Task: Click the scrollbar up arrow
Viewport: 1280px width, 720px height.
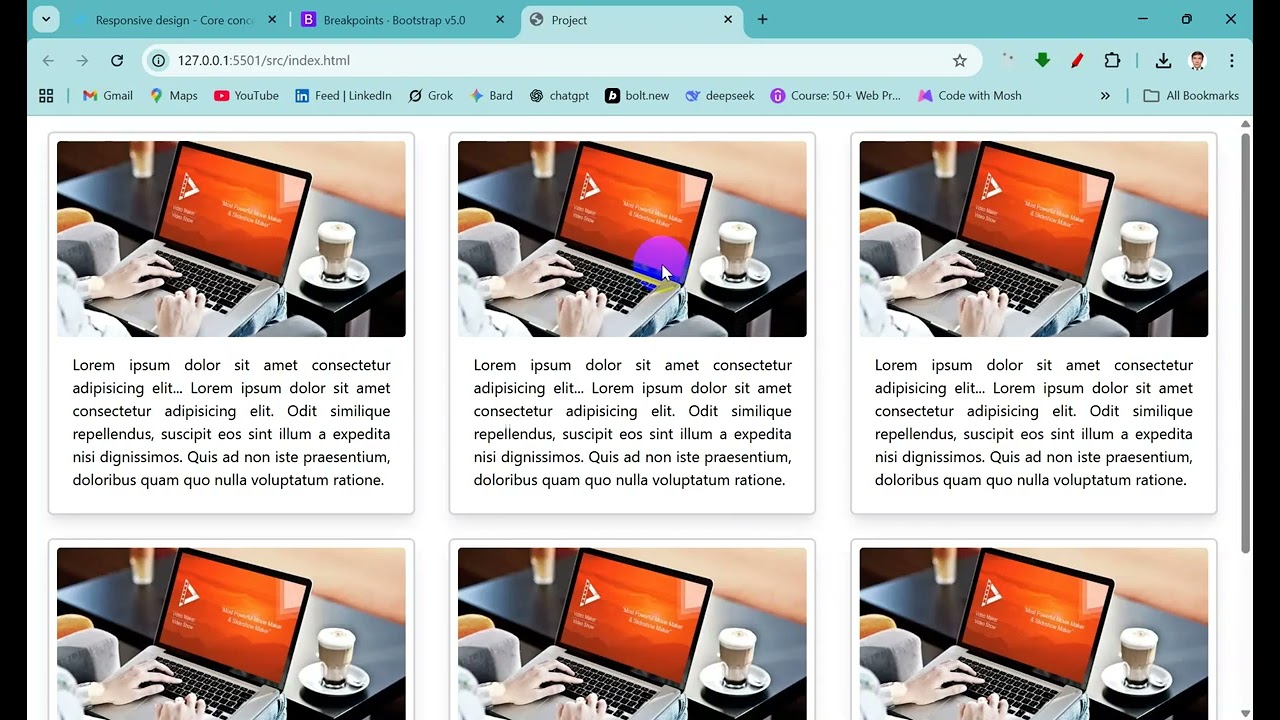Action: click(x=1245, y=124)
